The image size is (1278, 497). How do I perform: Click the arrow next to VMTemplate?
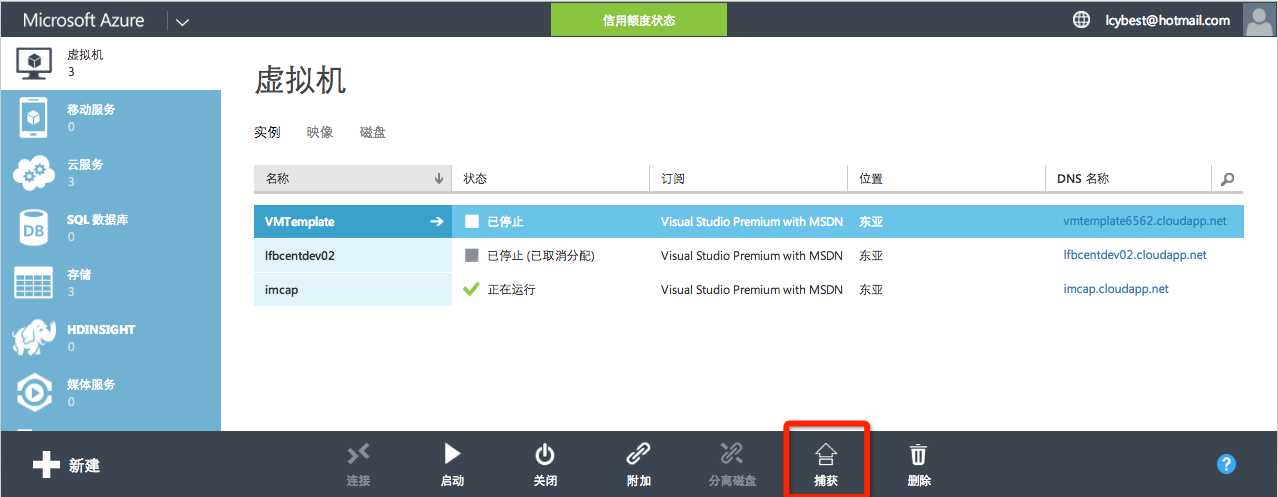click(x=436, y=222)
